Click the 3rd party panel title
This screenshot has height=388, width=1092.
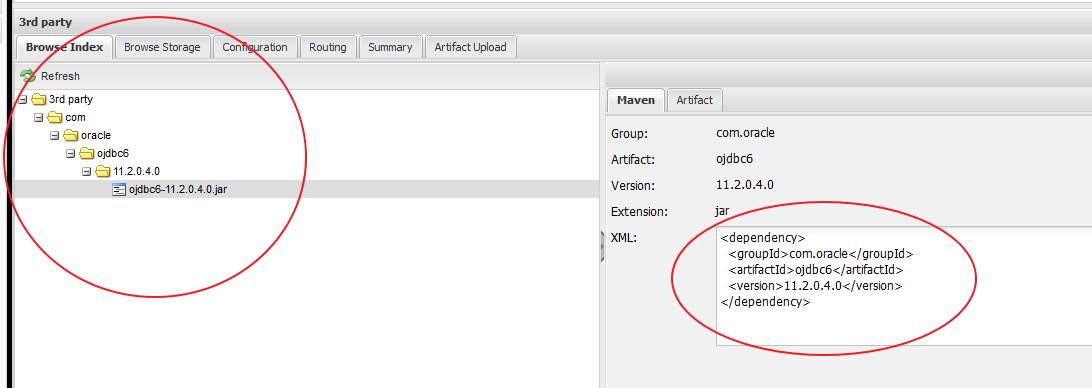click(x=45, y=22)
